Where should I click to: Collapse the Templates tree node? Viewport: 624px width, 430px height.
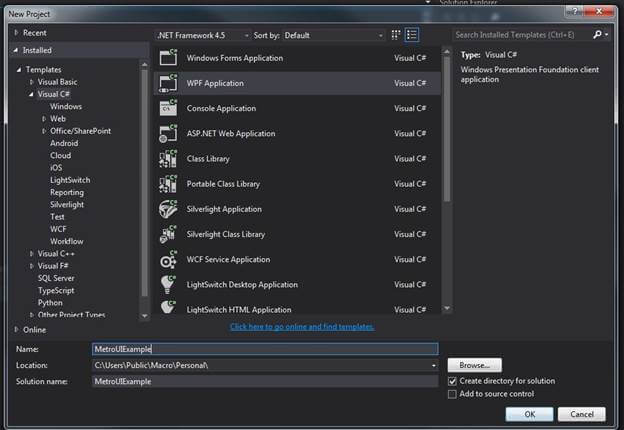pos(19,70)
